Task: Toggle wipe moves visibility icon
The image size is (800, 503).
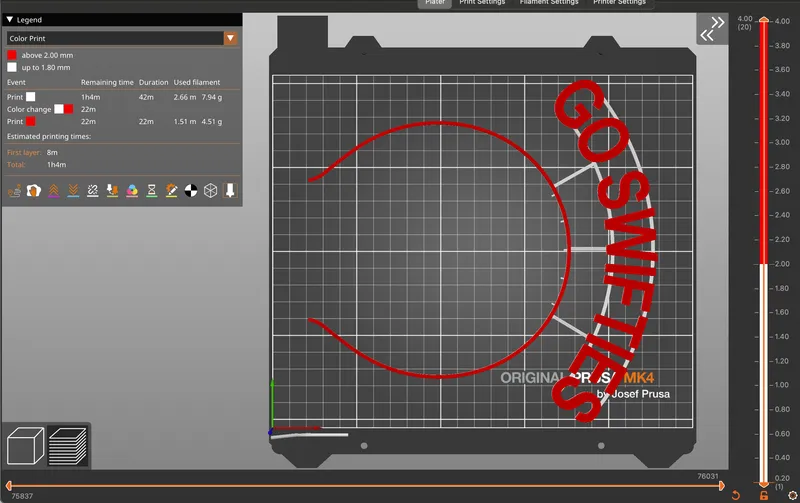Action: point(34,191)
